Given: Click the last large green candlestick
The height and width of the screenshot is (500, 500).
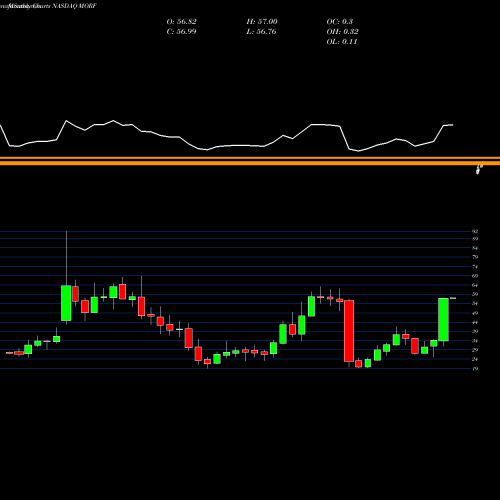Looking at the screenshot, I should pos(443,319).
